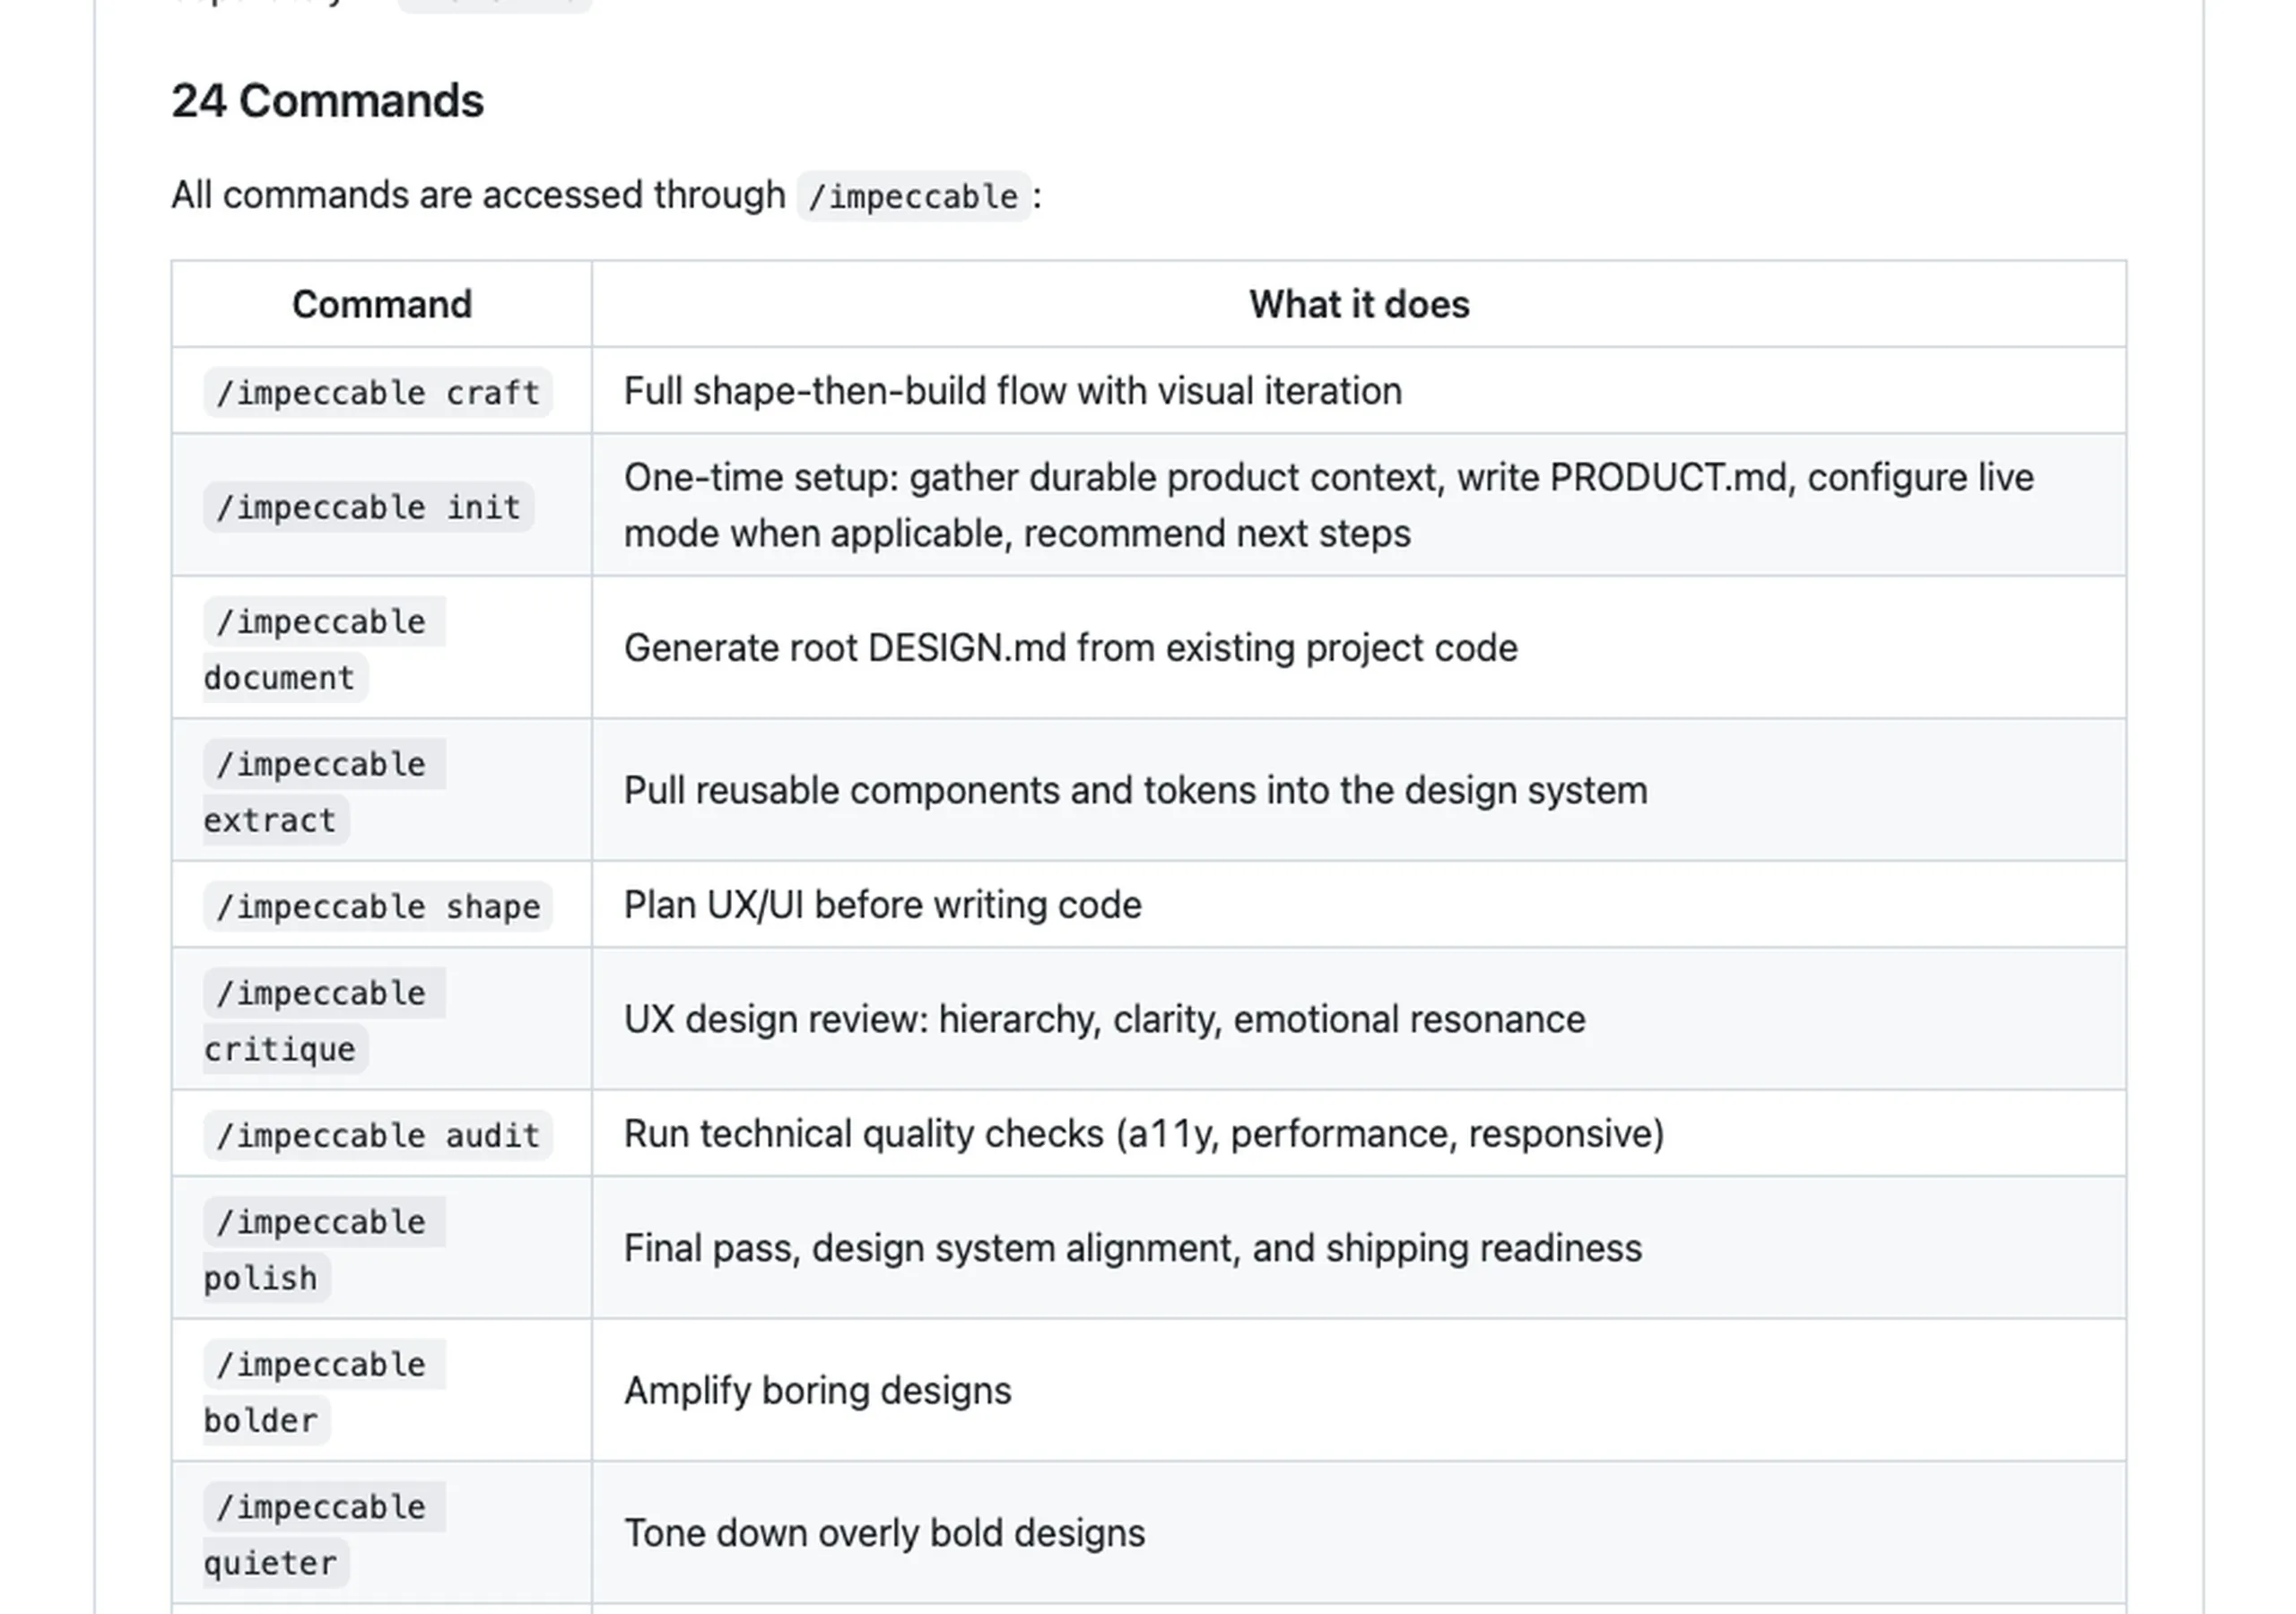Click "Run technical quality checks" description
This screenshot has height=1614, width=2296.
point(1144,1134)
